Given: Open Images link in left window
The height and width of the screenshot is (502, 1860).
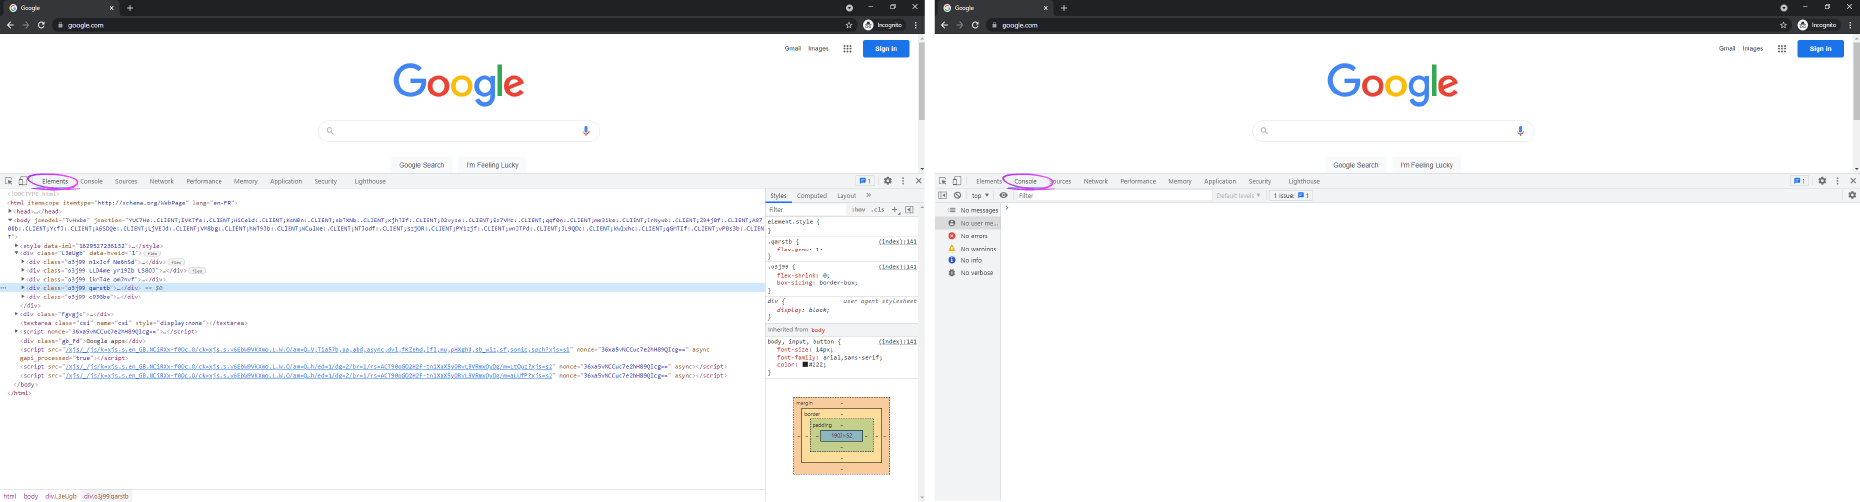Looking at the screenshot, I should click(x=818, y=48).
